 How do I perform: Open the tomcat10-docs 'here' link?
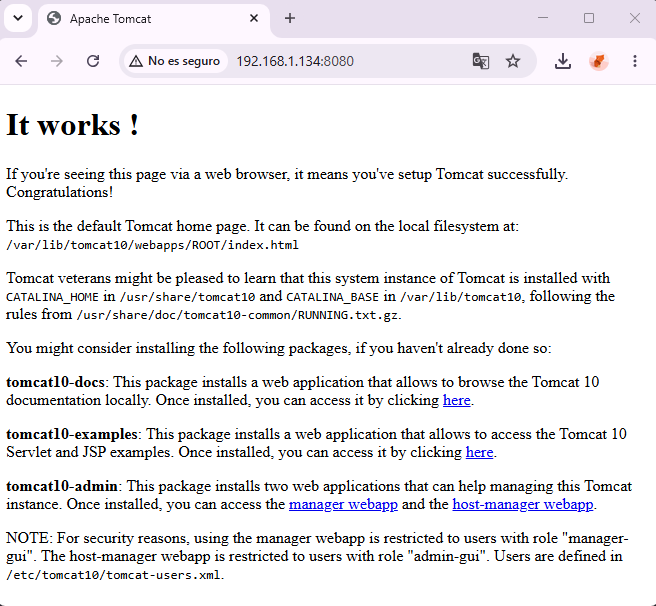(456, 401)
